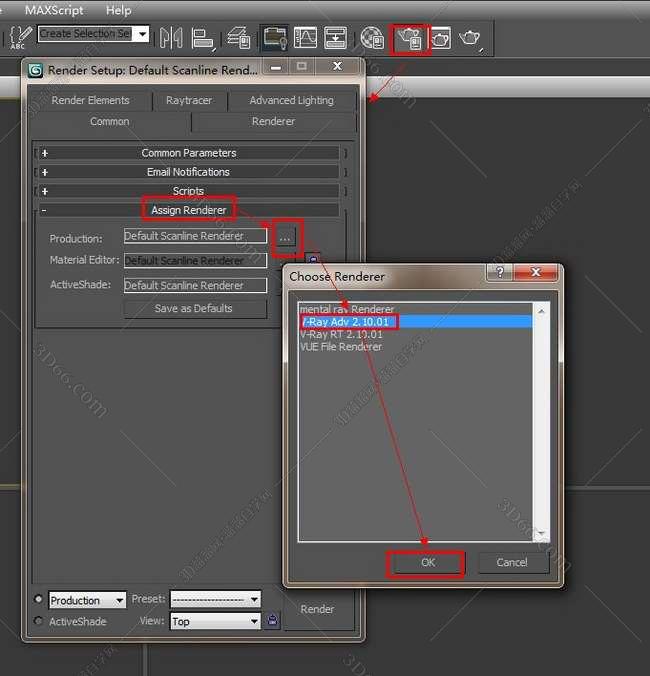Click the Render button
650x676 pixels.
pos(318,609)
